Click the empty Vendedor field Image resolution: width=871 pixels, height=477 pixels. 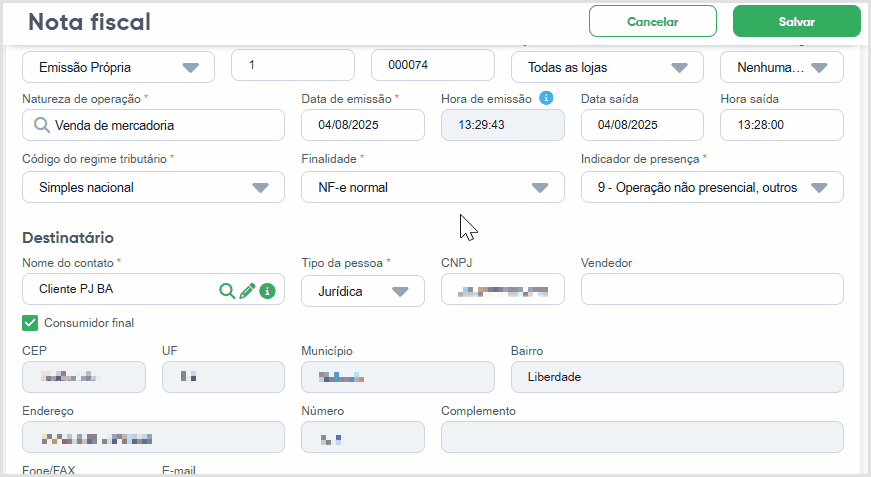[x=712, y=289]
